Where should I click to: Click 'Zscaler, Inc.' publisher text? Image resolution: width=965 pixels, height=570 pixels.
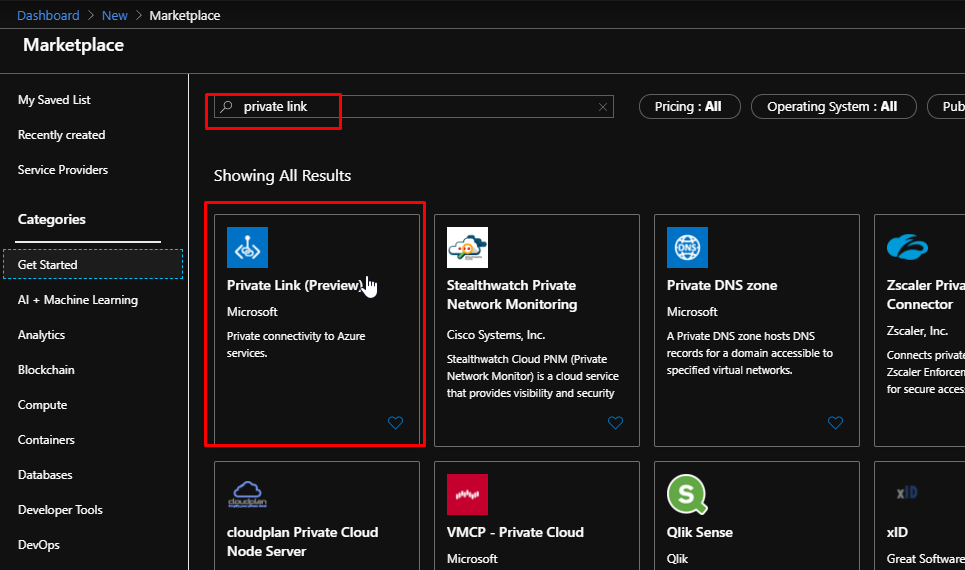[917, 331]
